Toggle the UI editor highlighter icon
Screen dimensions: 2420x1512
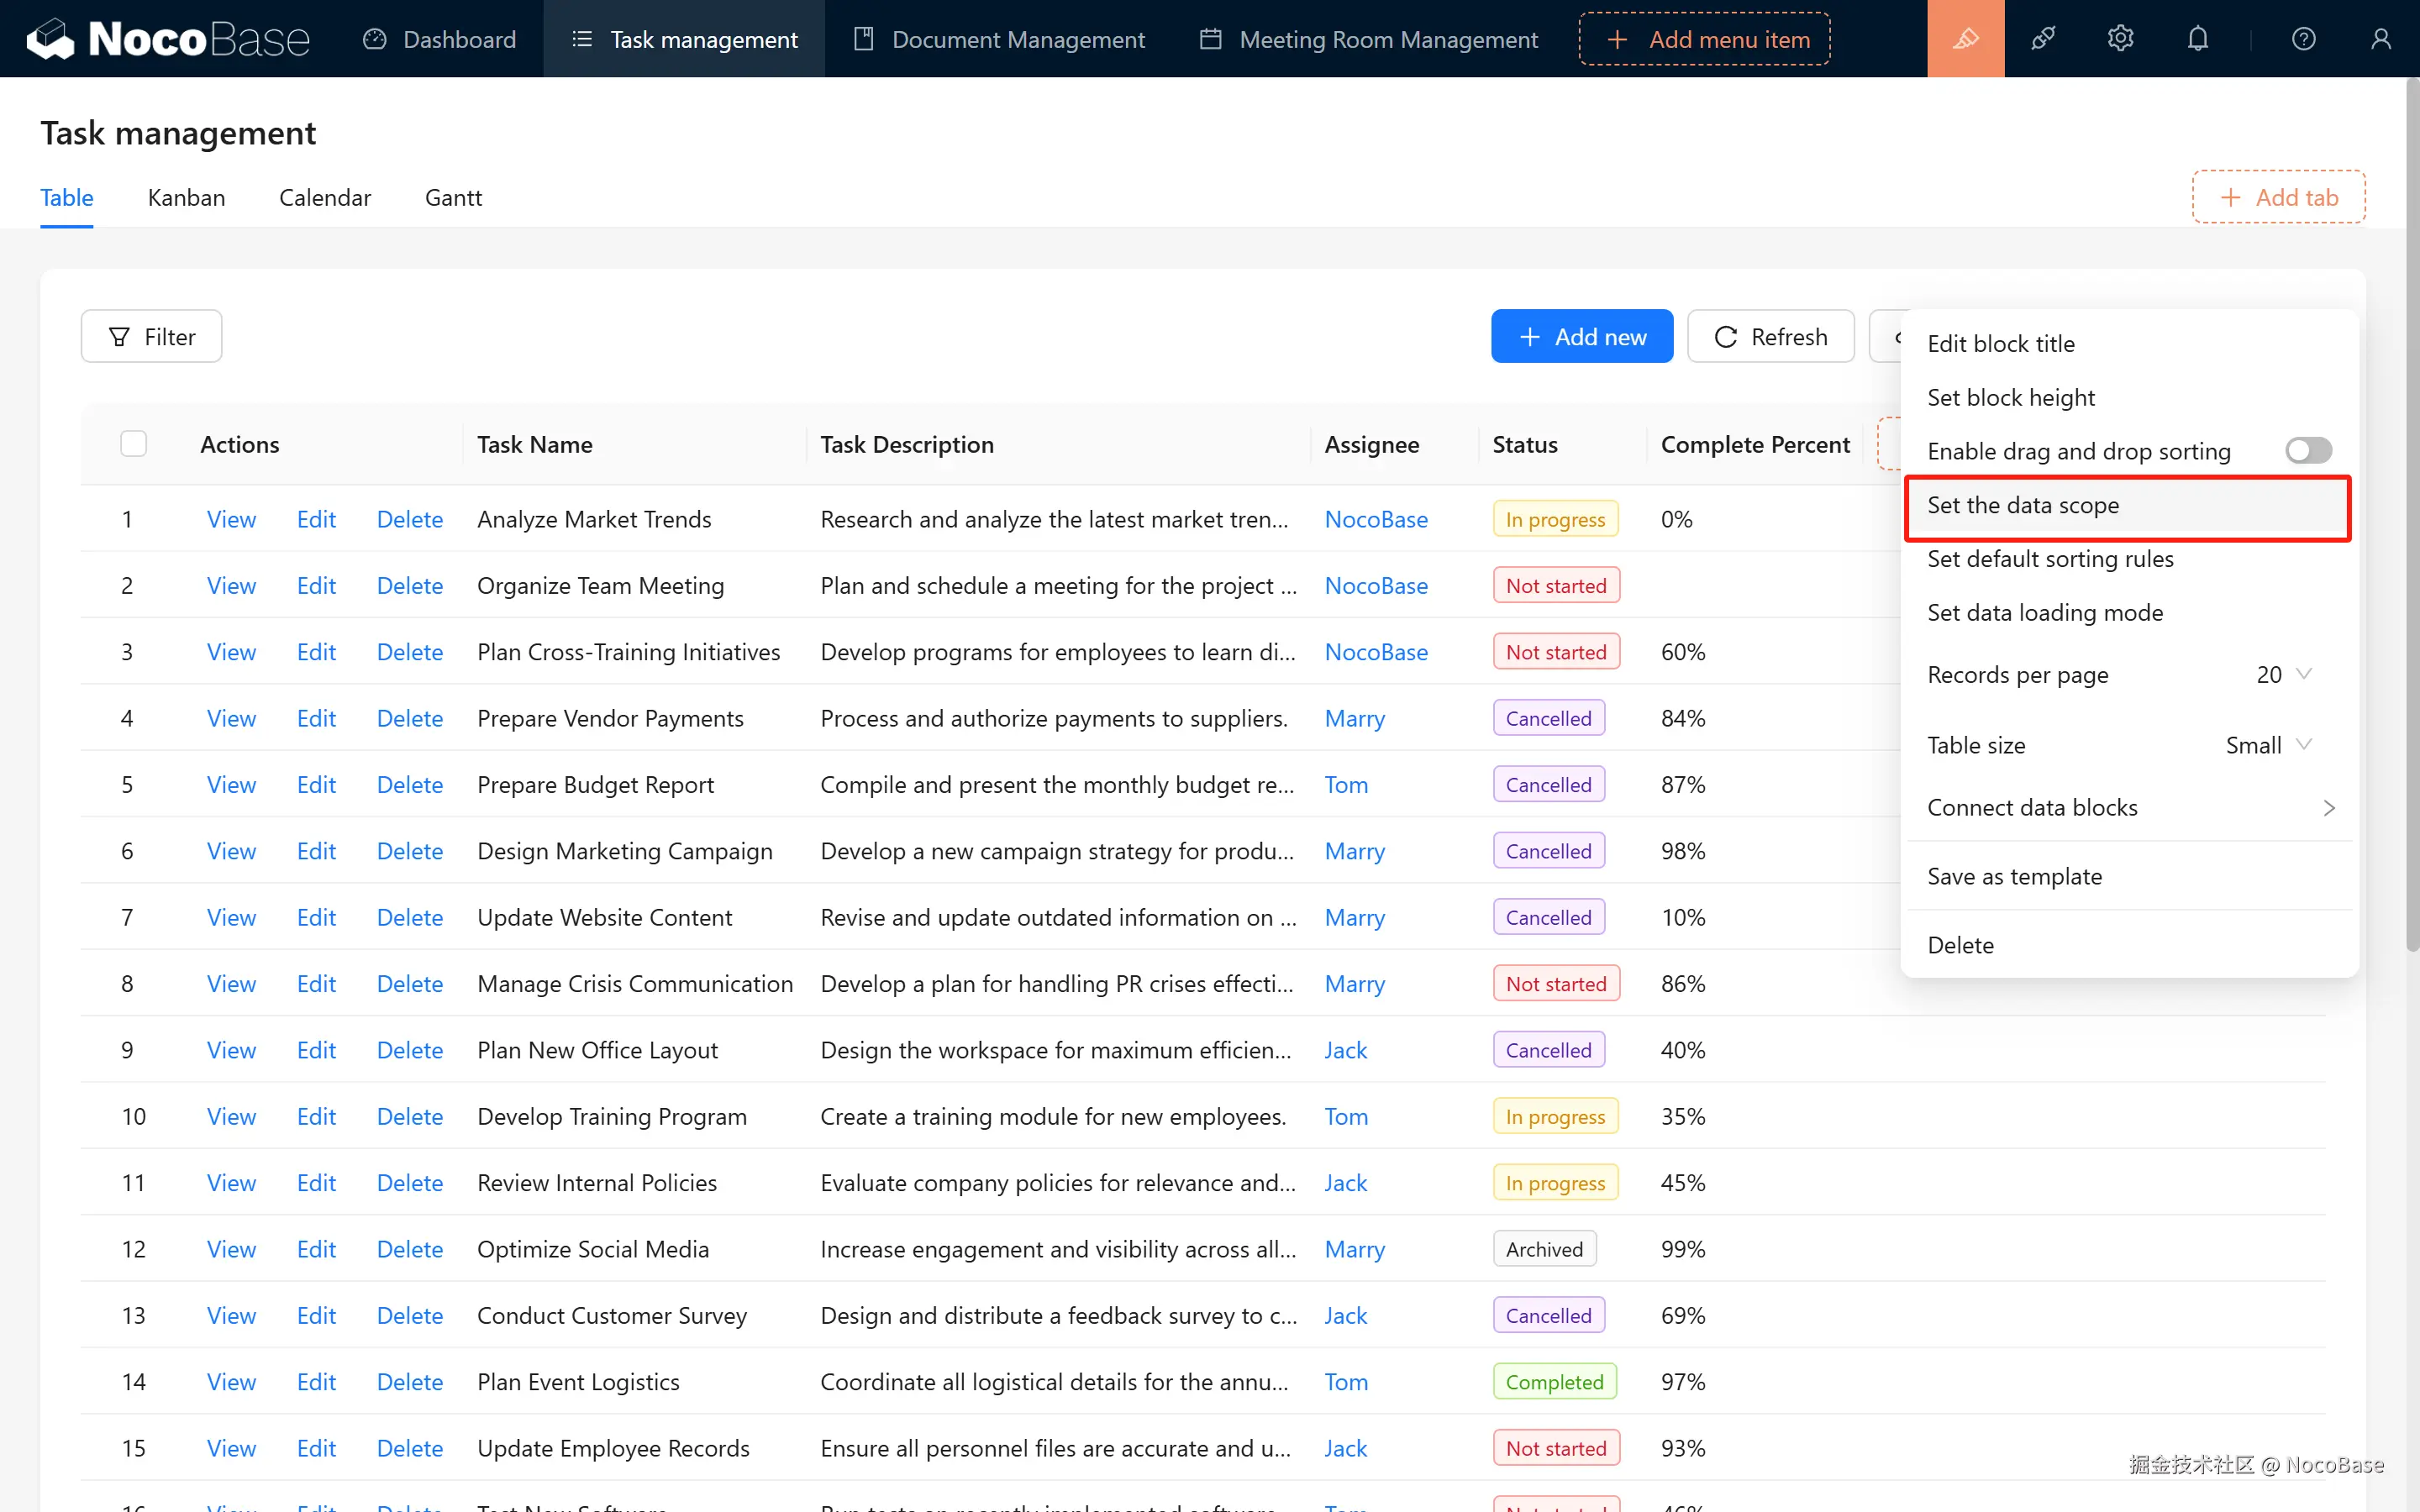tap(1965, 39)
